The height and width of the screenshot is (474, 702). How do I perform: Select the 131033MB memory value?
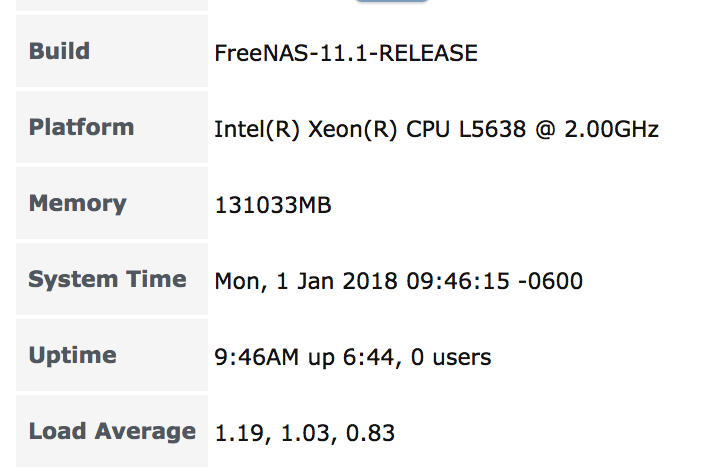point(273,205)
